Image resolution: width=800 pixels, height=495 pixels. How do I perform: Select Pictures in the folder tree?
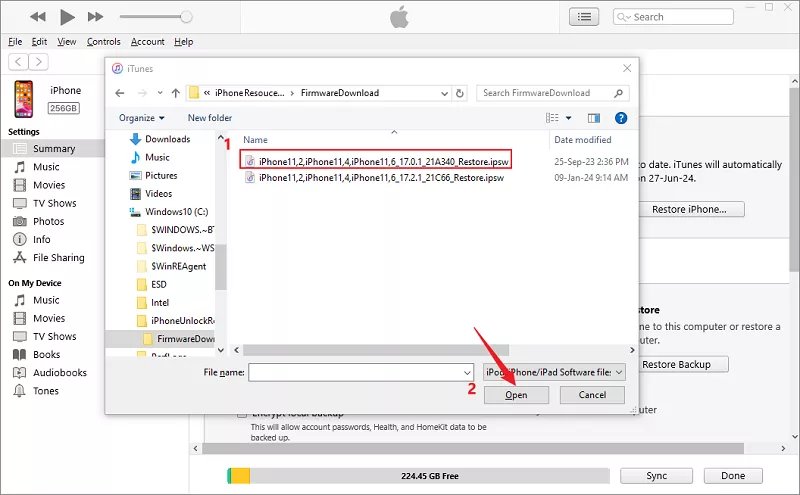point(161,176)
